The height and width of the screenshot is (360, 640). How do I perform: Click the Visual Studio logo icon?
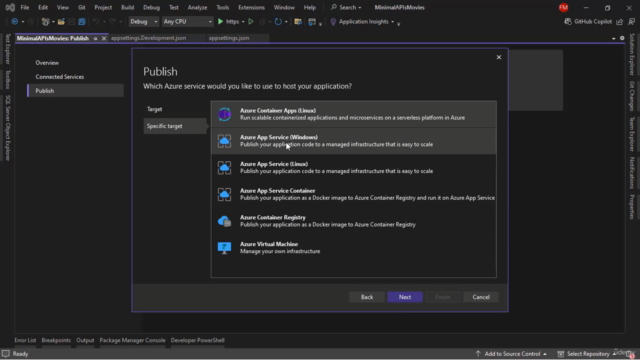10,7
